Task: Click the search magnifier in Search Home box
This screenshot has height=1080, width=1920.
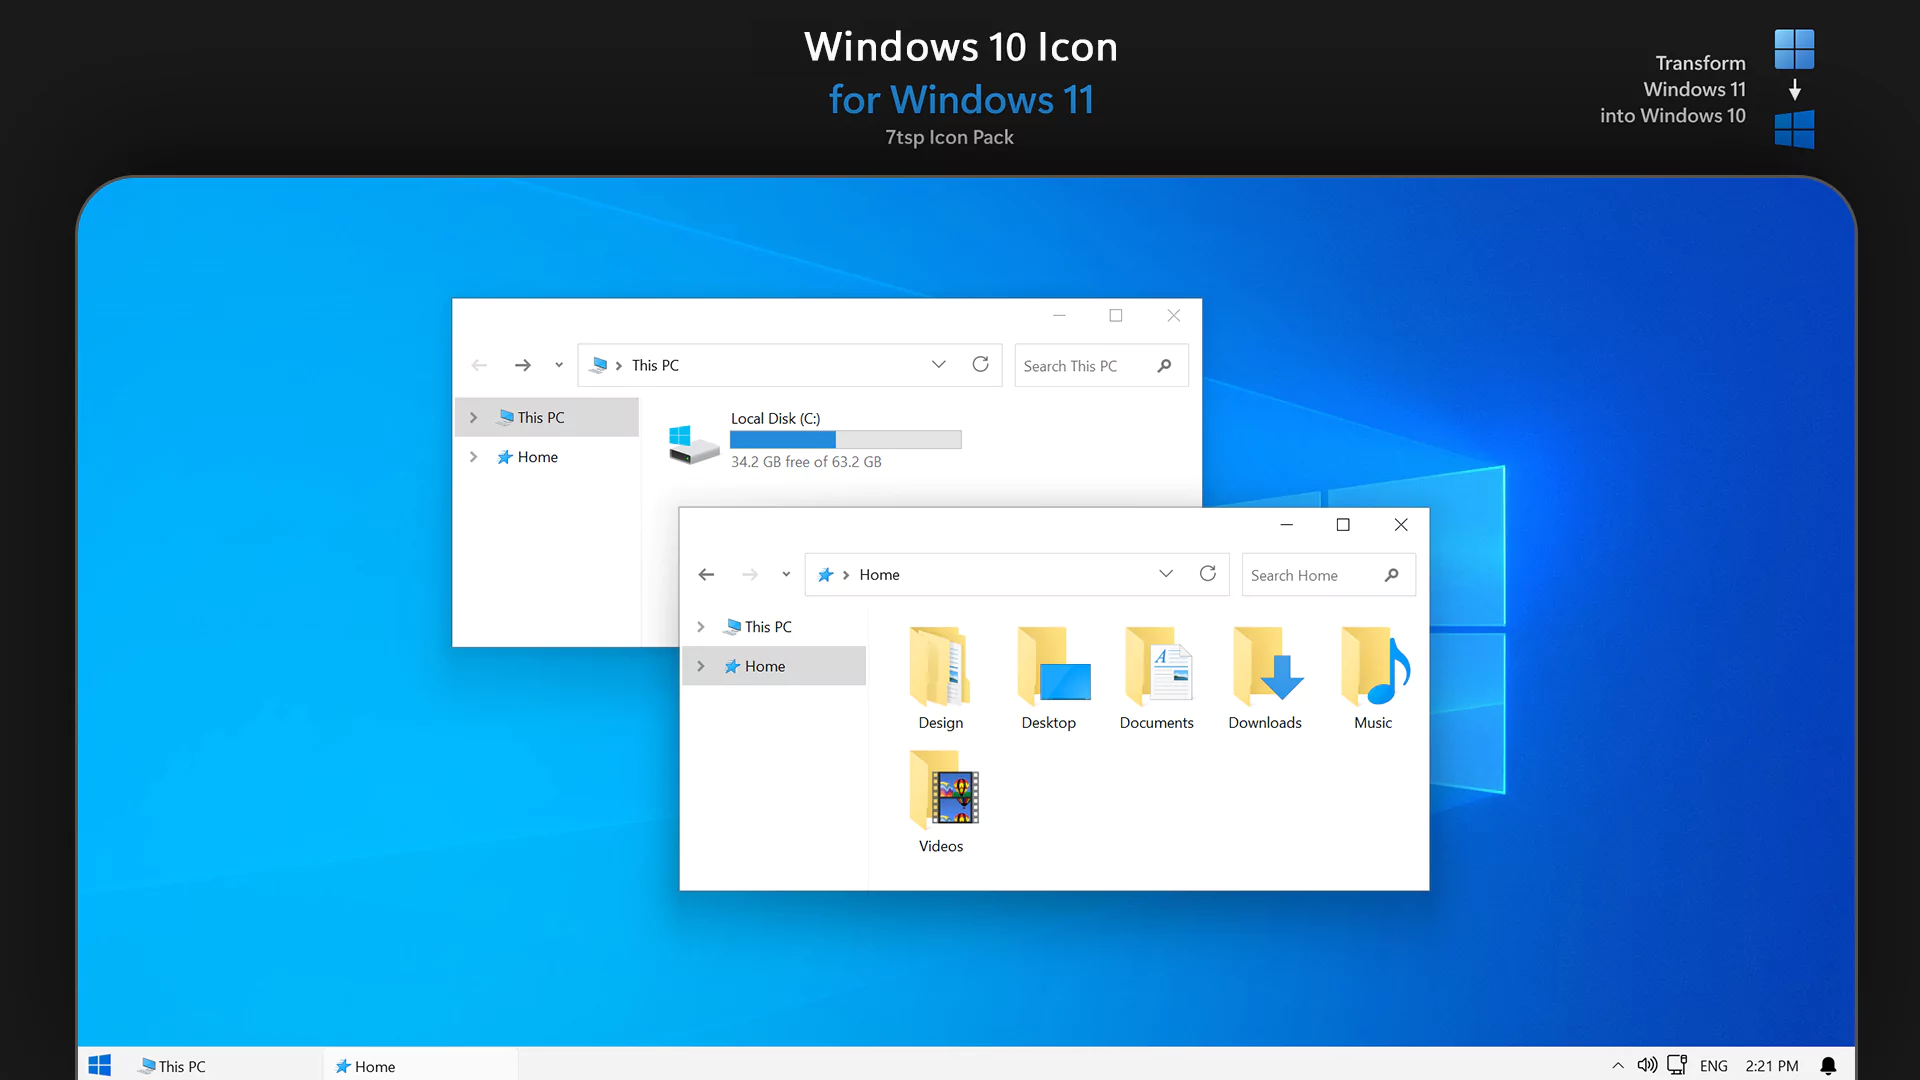Action: pos(1393,575)
